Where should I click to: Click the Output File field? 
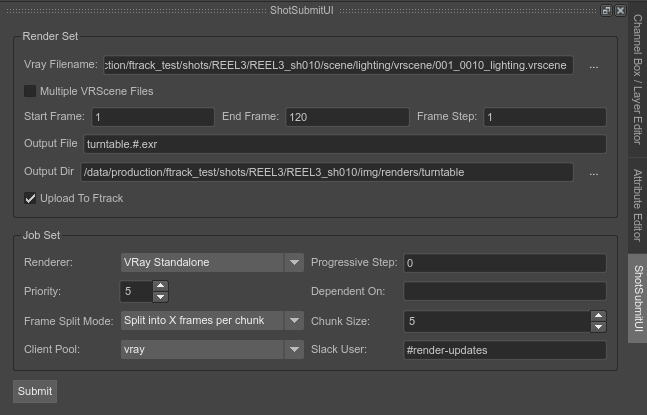(x=345, y=144)
